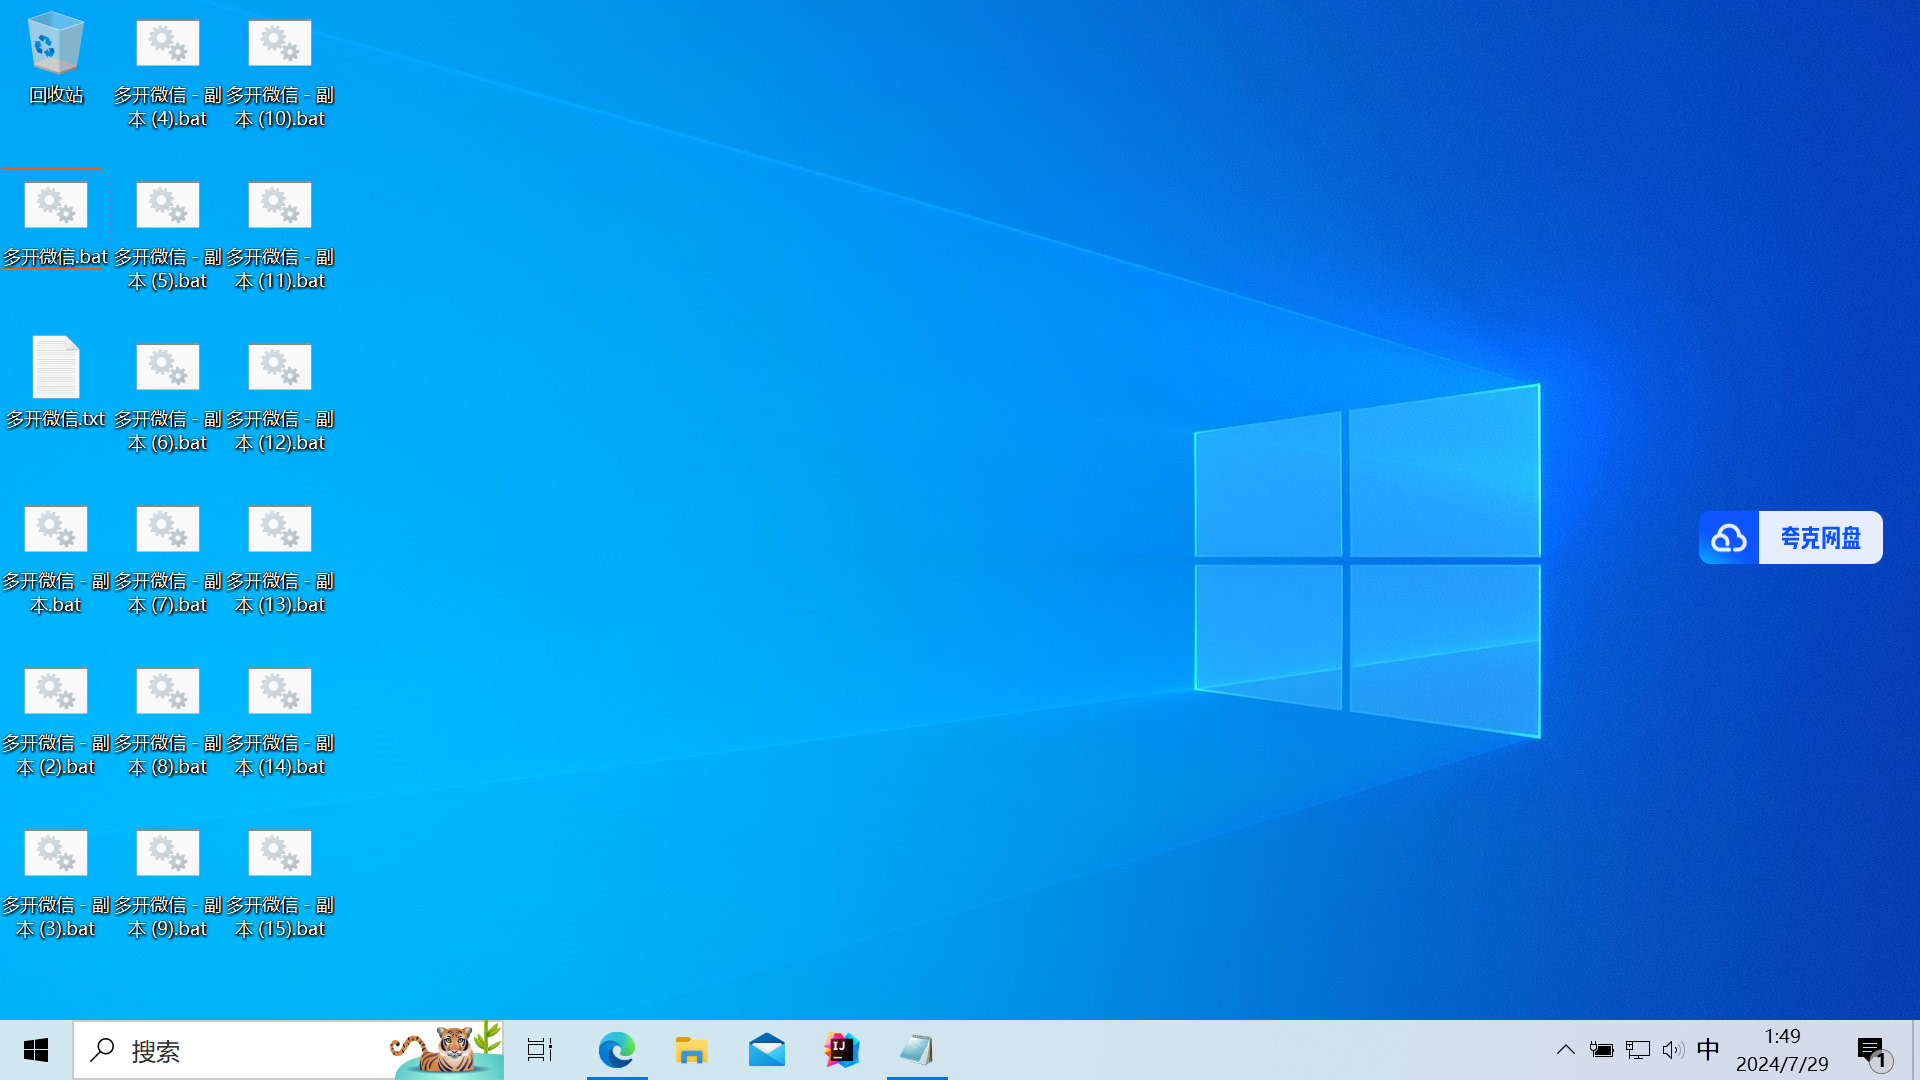
Task: Click the 夸克网盘 floating widget button
Action: (x=1790, y=538)
